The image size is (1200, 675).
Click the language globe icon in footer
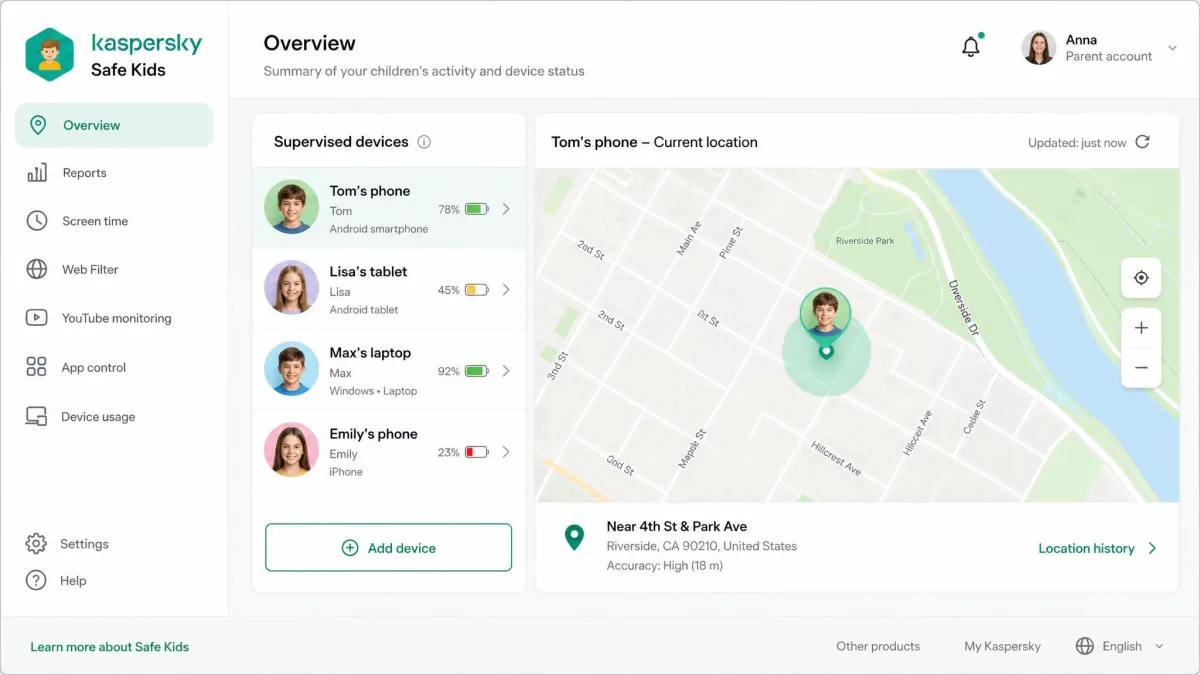click(x=1085, y=646)
